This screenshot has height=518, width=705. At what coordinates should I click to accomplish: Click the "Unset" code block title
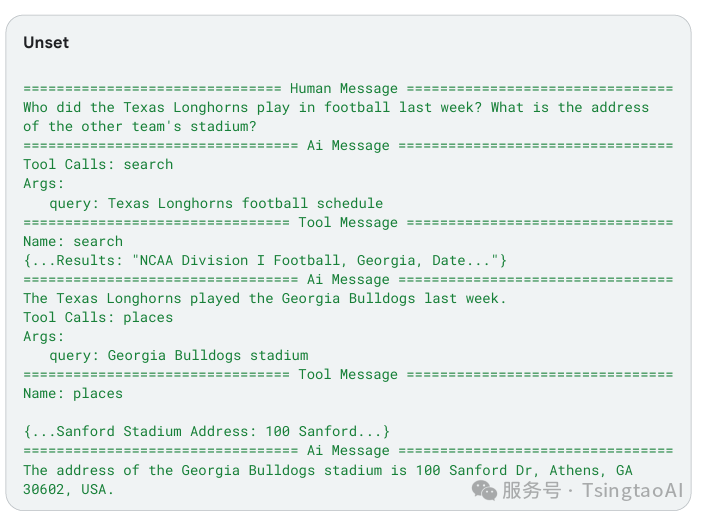pos(46,42)
